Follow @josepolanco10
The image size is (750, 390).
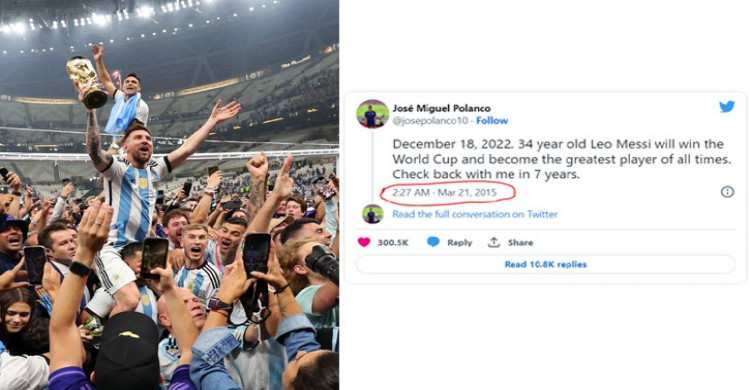pos(492,121)
